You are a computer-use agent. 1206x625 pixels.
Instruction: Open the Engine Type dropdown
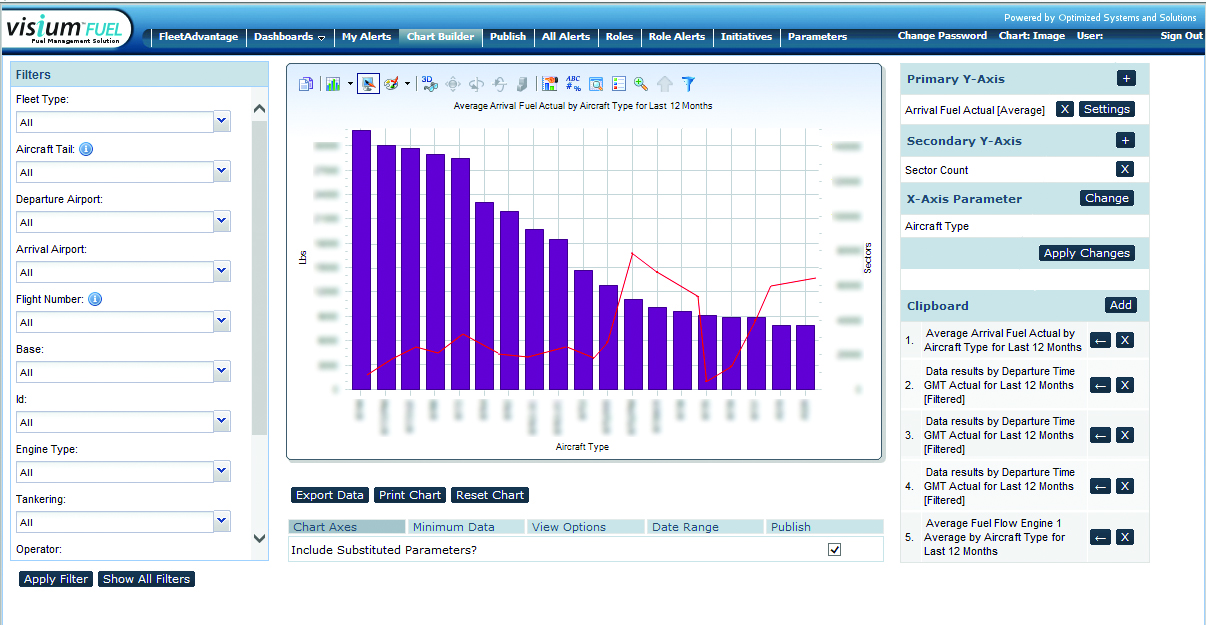[222, 471]
